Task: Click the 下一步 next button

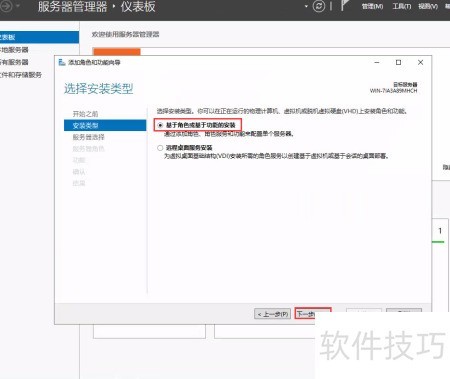Action: [x=313, y=314]
